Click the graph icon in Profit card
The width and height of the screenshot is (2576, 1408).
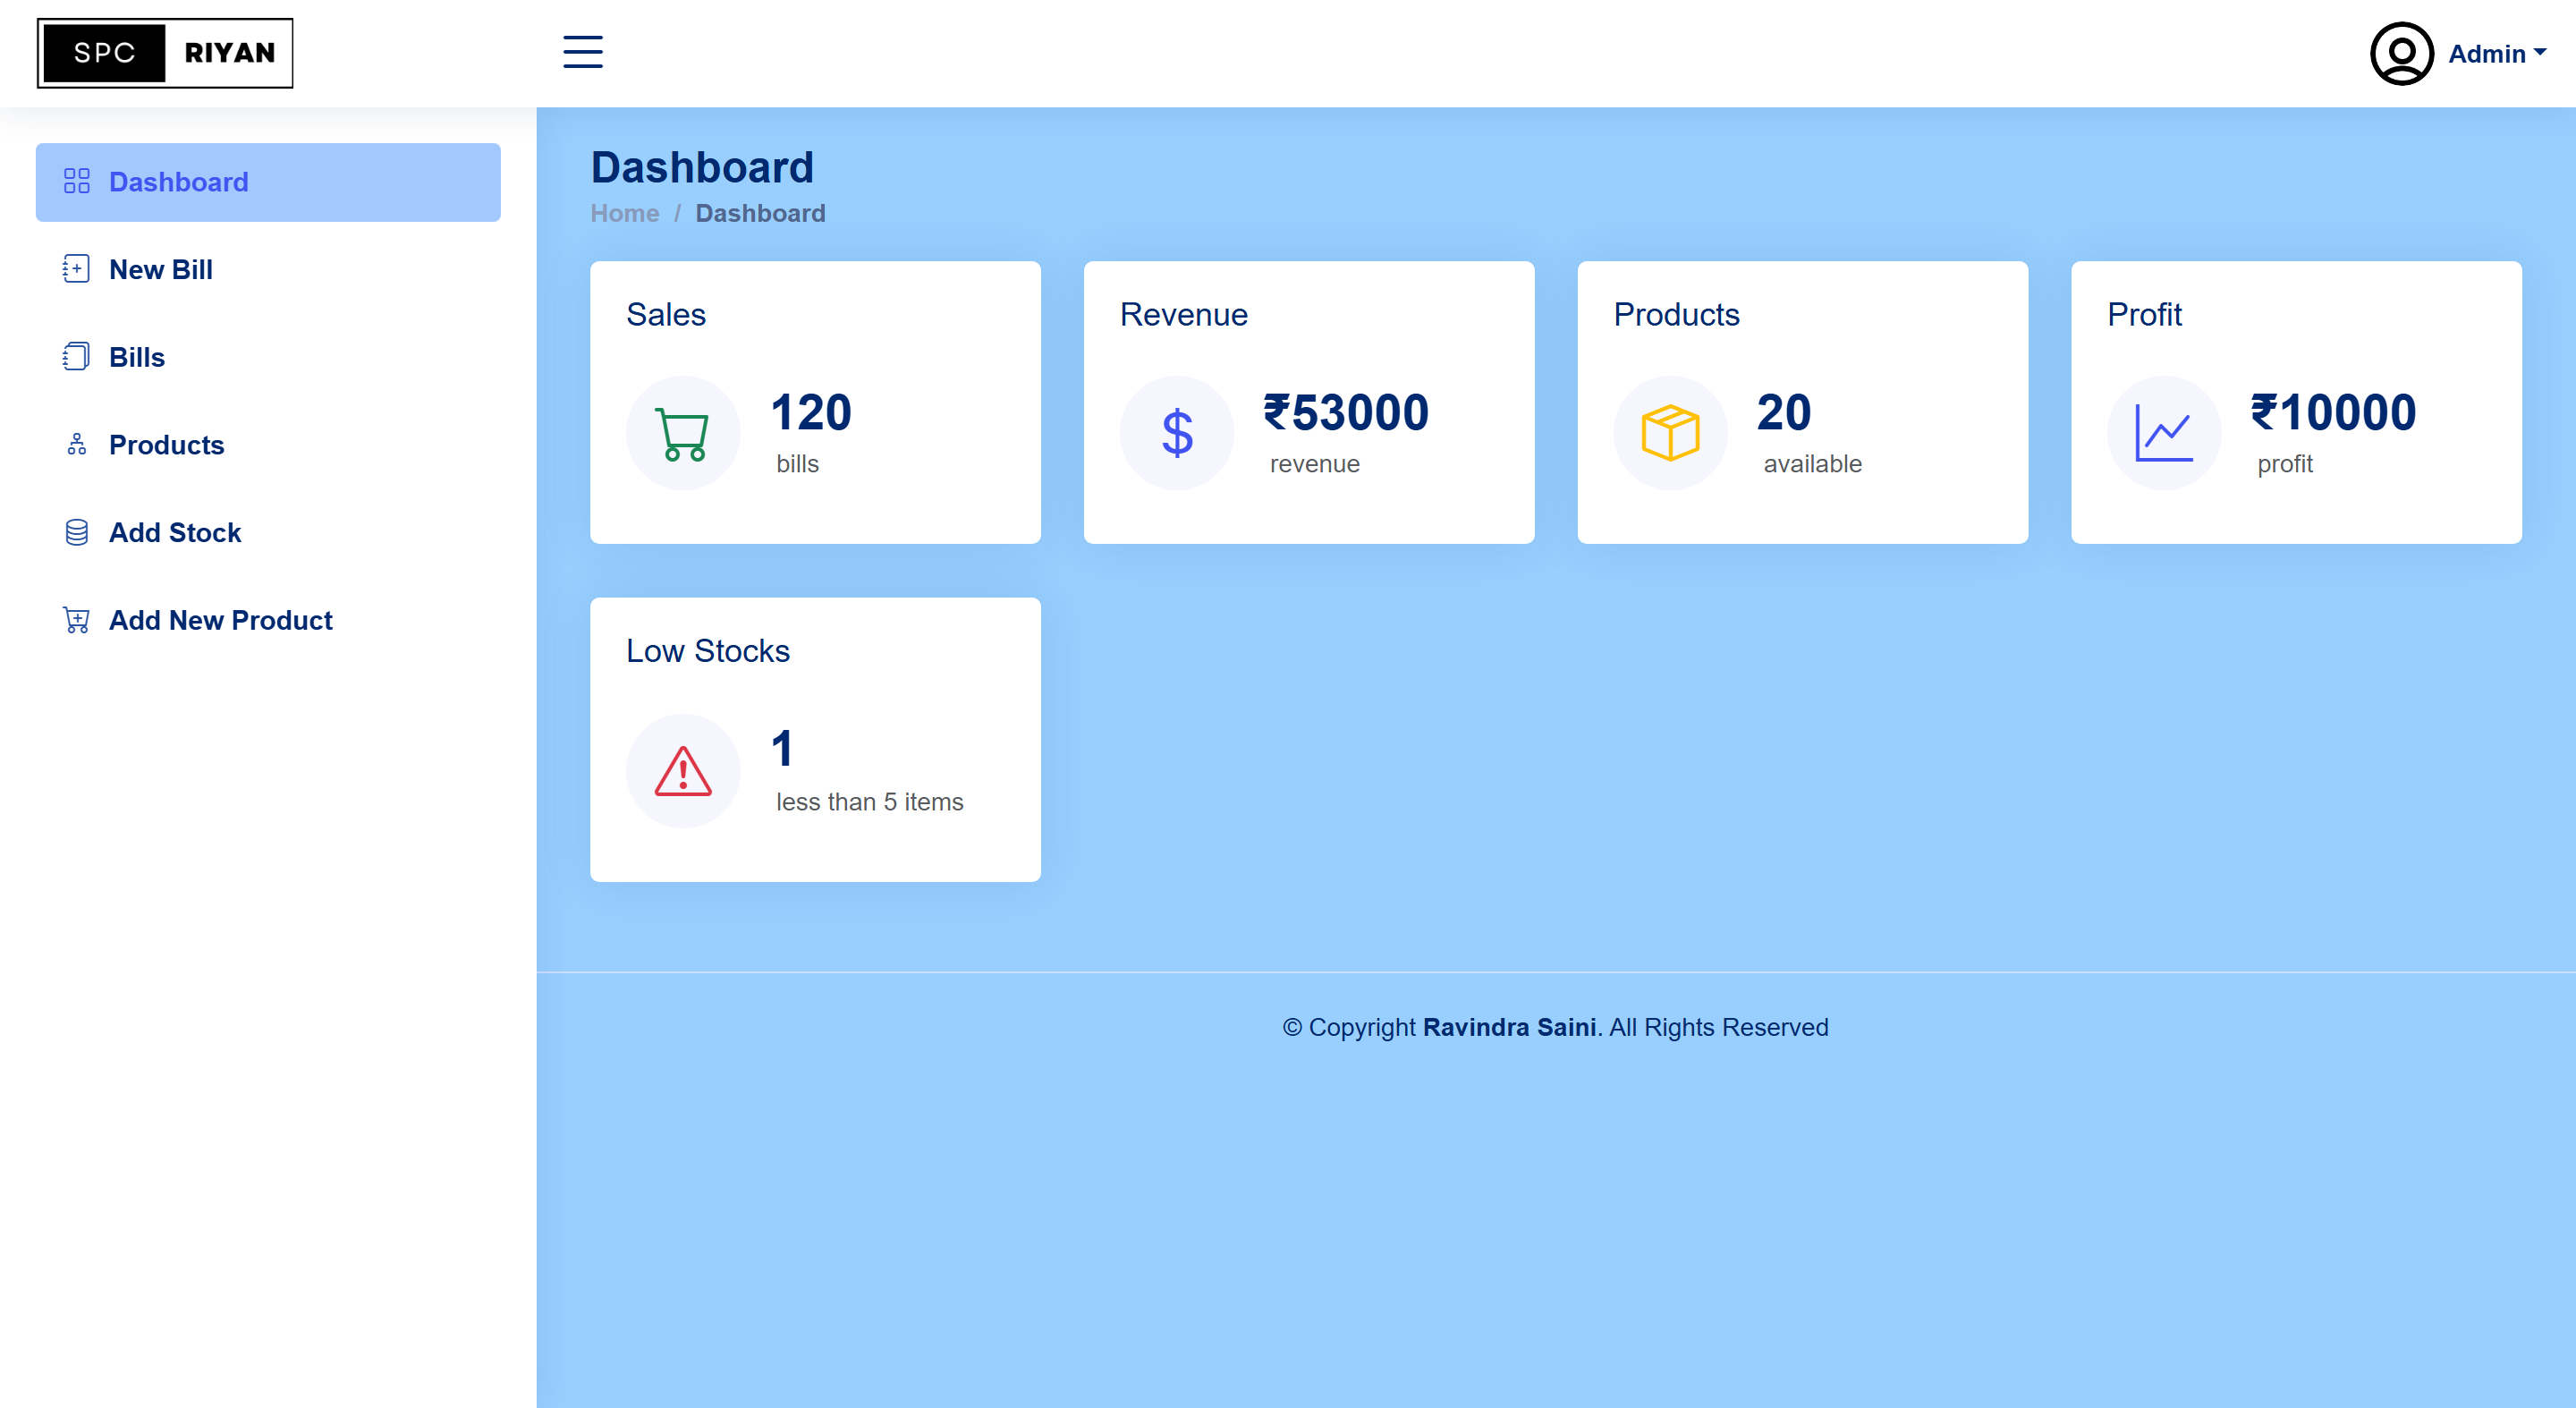point(2164,433)
